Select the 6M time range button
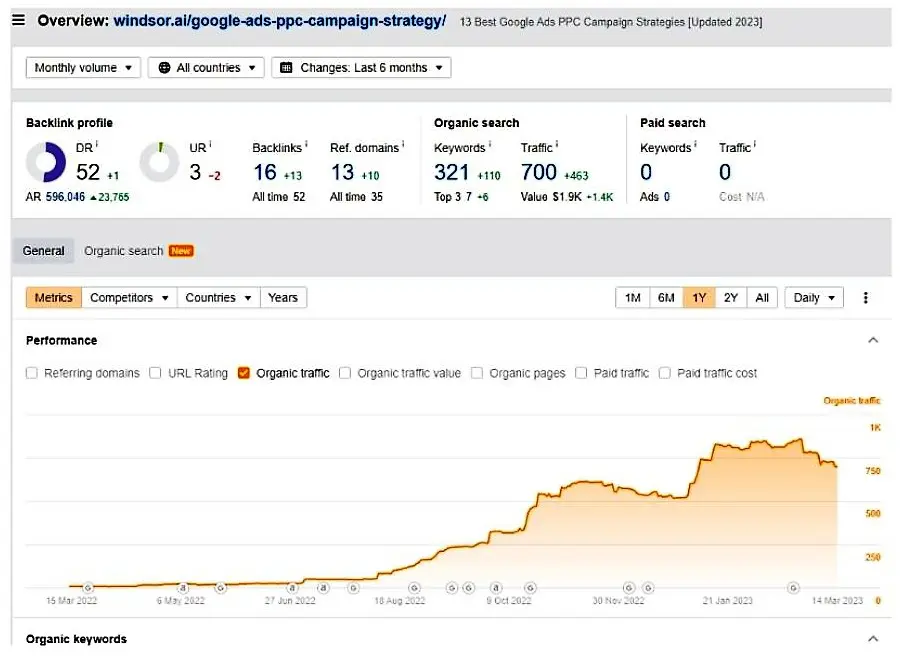 pos(666,298)
